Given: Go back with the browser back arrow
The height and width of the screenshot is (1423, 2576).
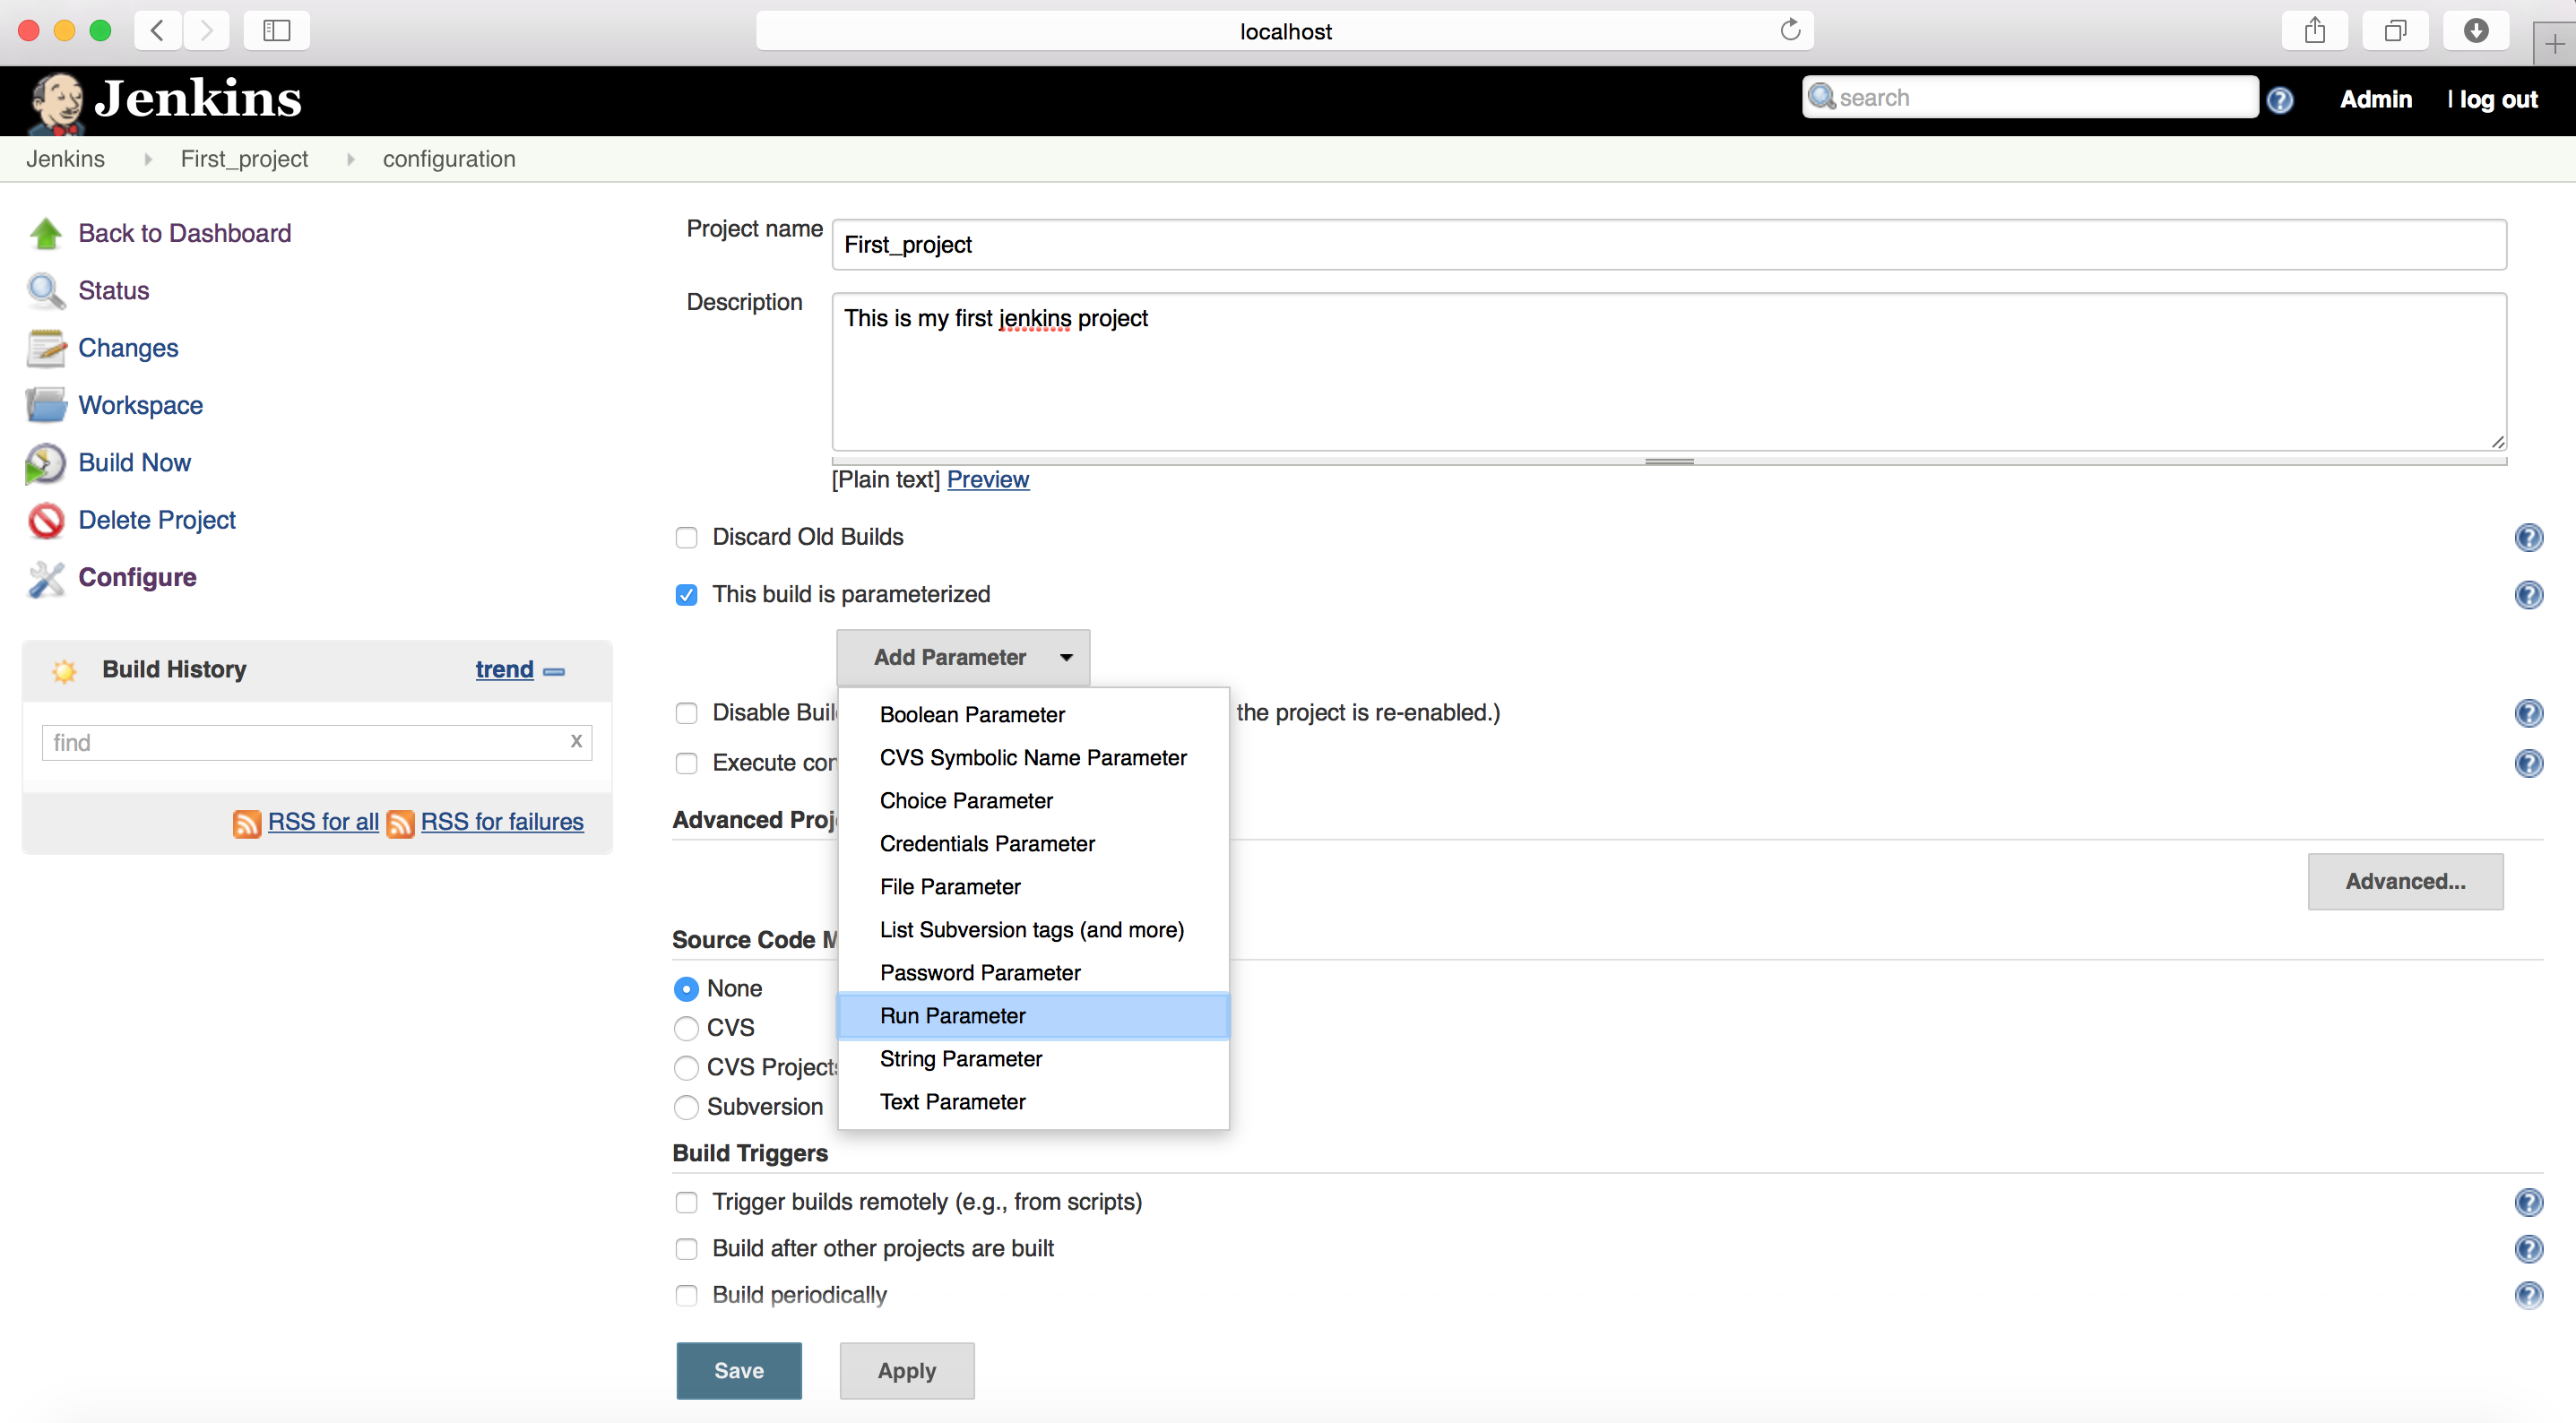Looking at the screenshot, I should pos(158,30).
